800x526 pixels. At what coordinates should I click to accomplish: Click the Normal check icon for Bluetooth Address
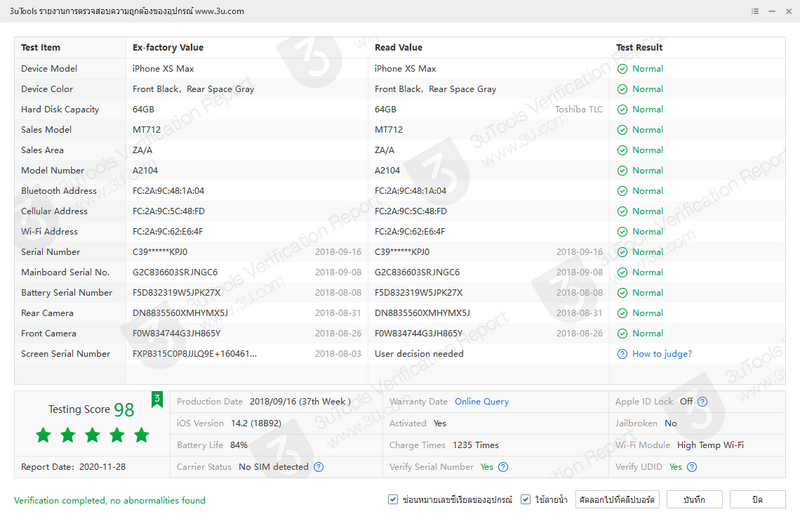pyautogui.click(x=622, y=191)
